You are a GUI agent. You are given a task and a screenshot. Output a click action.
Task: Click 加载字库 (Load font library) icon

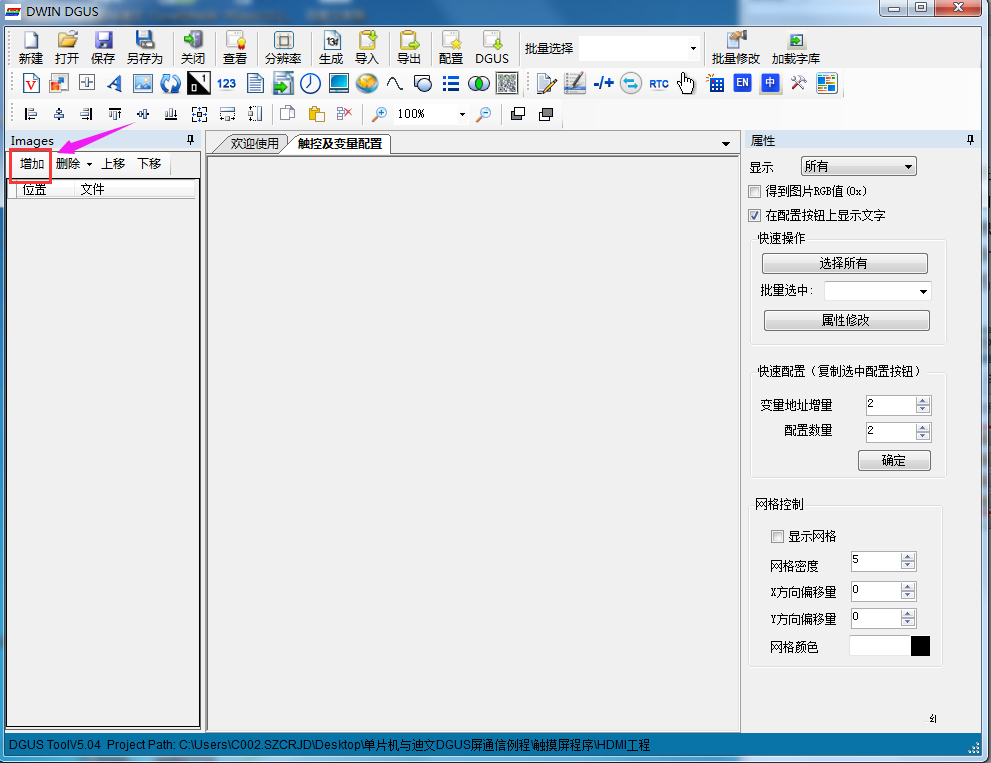[796, 48]
